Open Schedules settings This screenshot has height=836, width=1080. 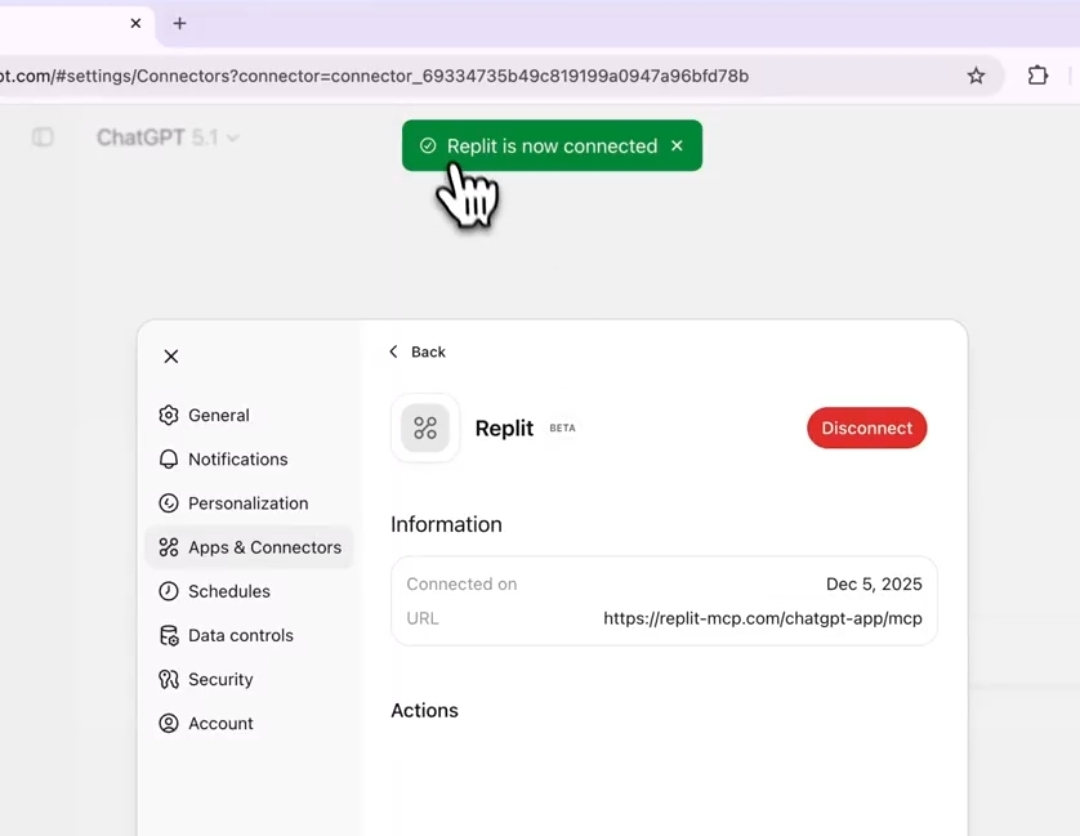(x=228, y=591)
